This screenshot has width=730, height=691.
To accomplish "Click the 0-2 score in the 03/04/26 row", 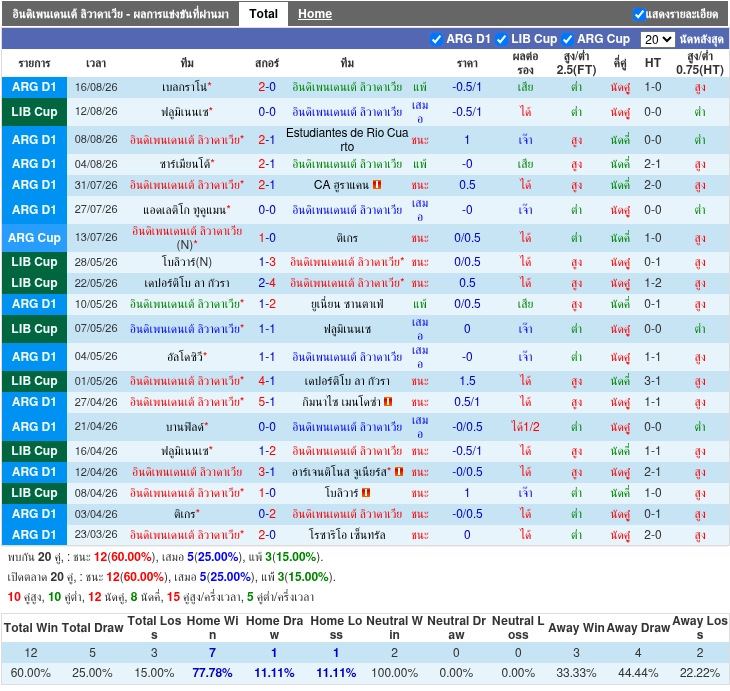I will (267, 514).
